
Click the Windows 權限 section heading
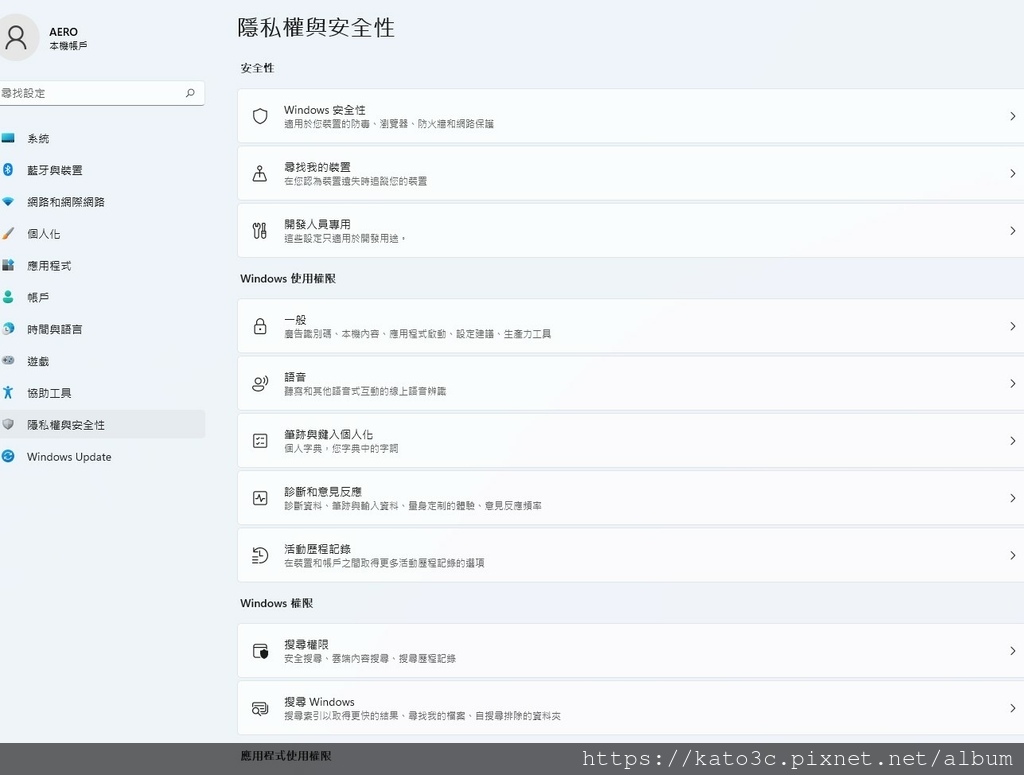[x=277, y=603]
